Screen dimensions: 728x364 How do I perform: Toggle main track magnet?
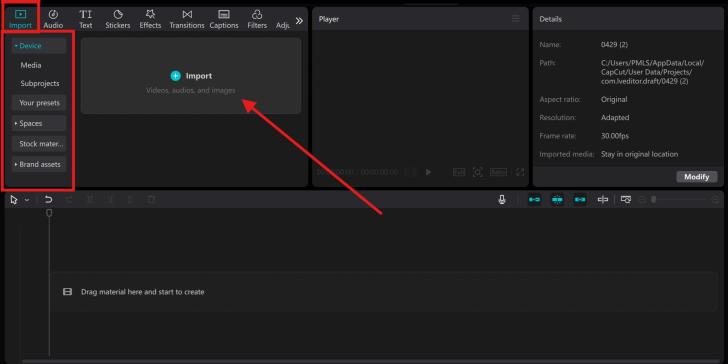click(x=534, y=200)
